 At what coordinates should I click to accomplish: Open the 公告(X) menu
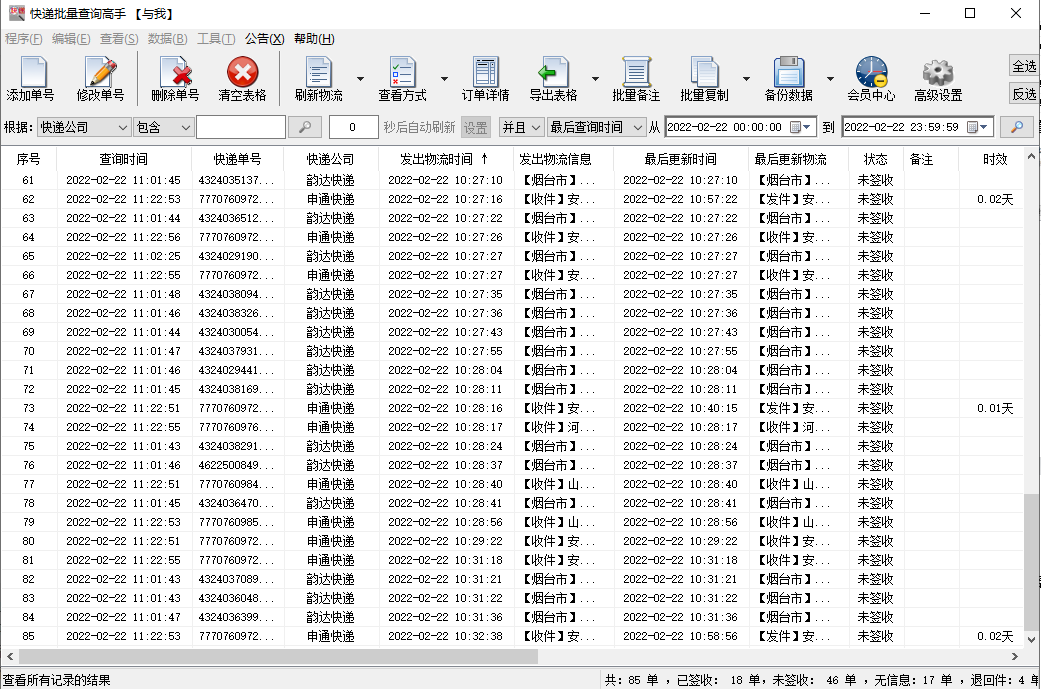click(x=264, y=38)
